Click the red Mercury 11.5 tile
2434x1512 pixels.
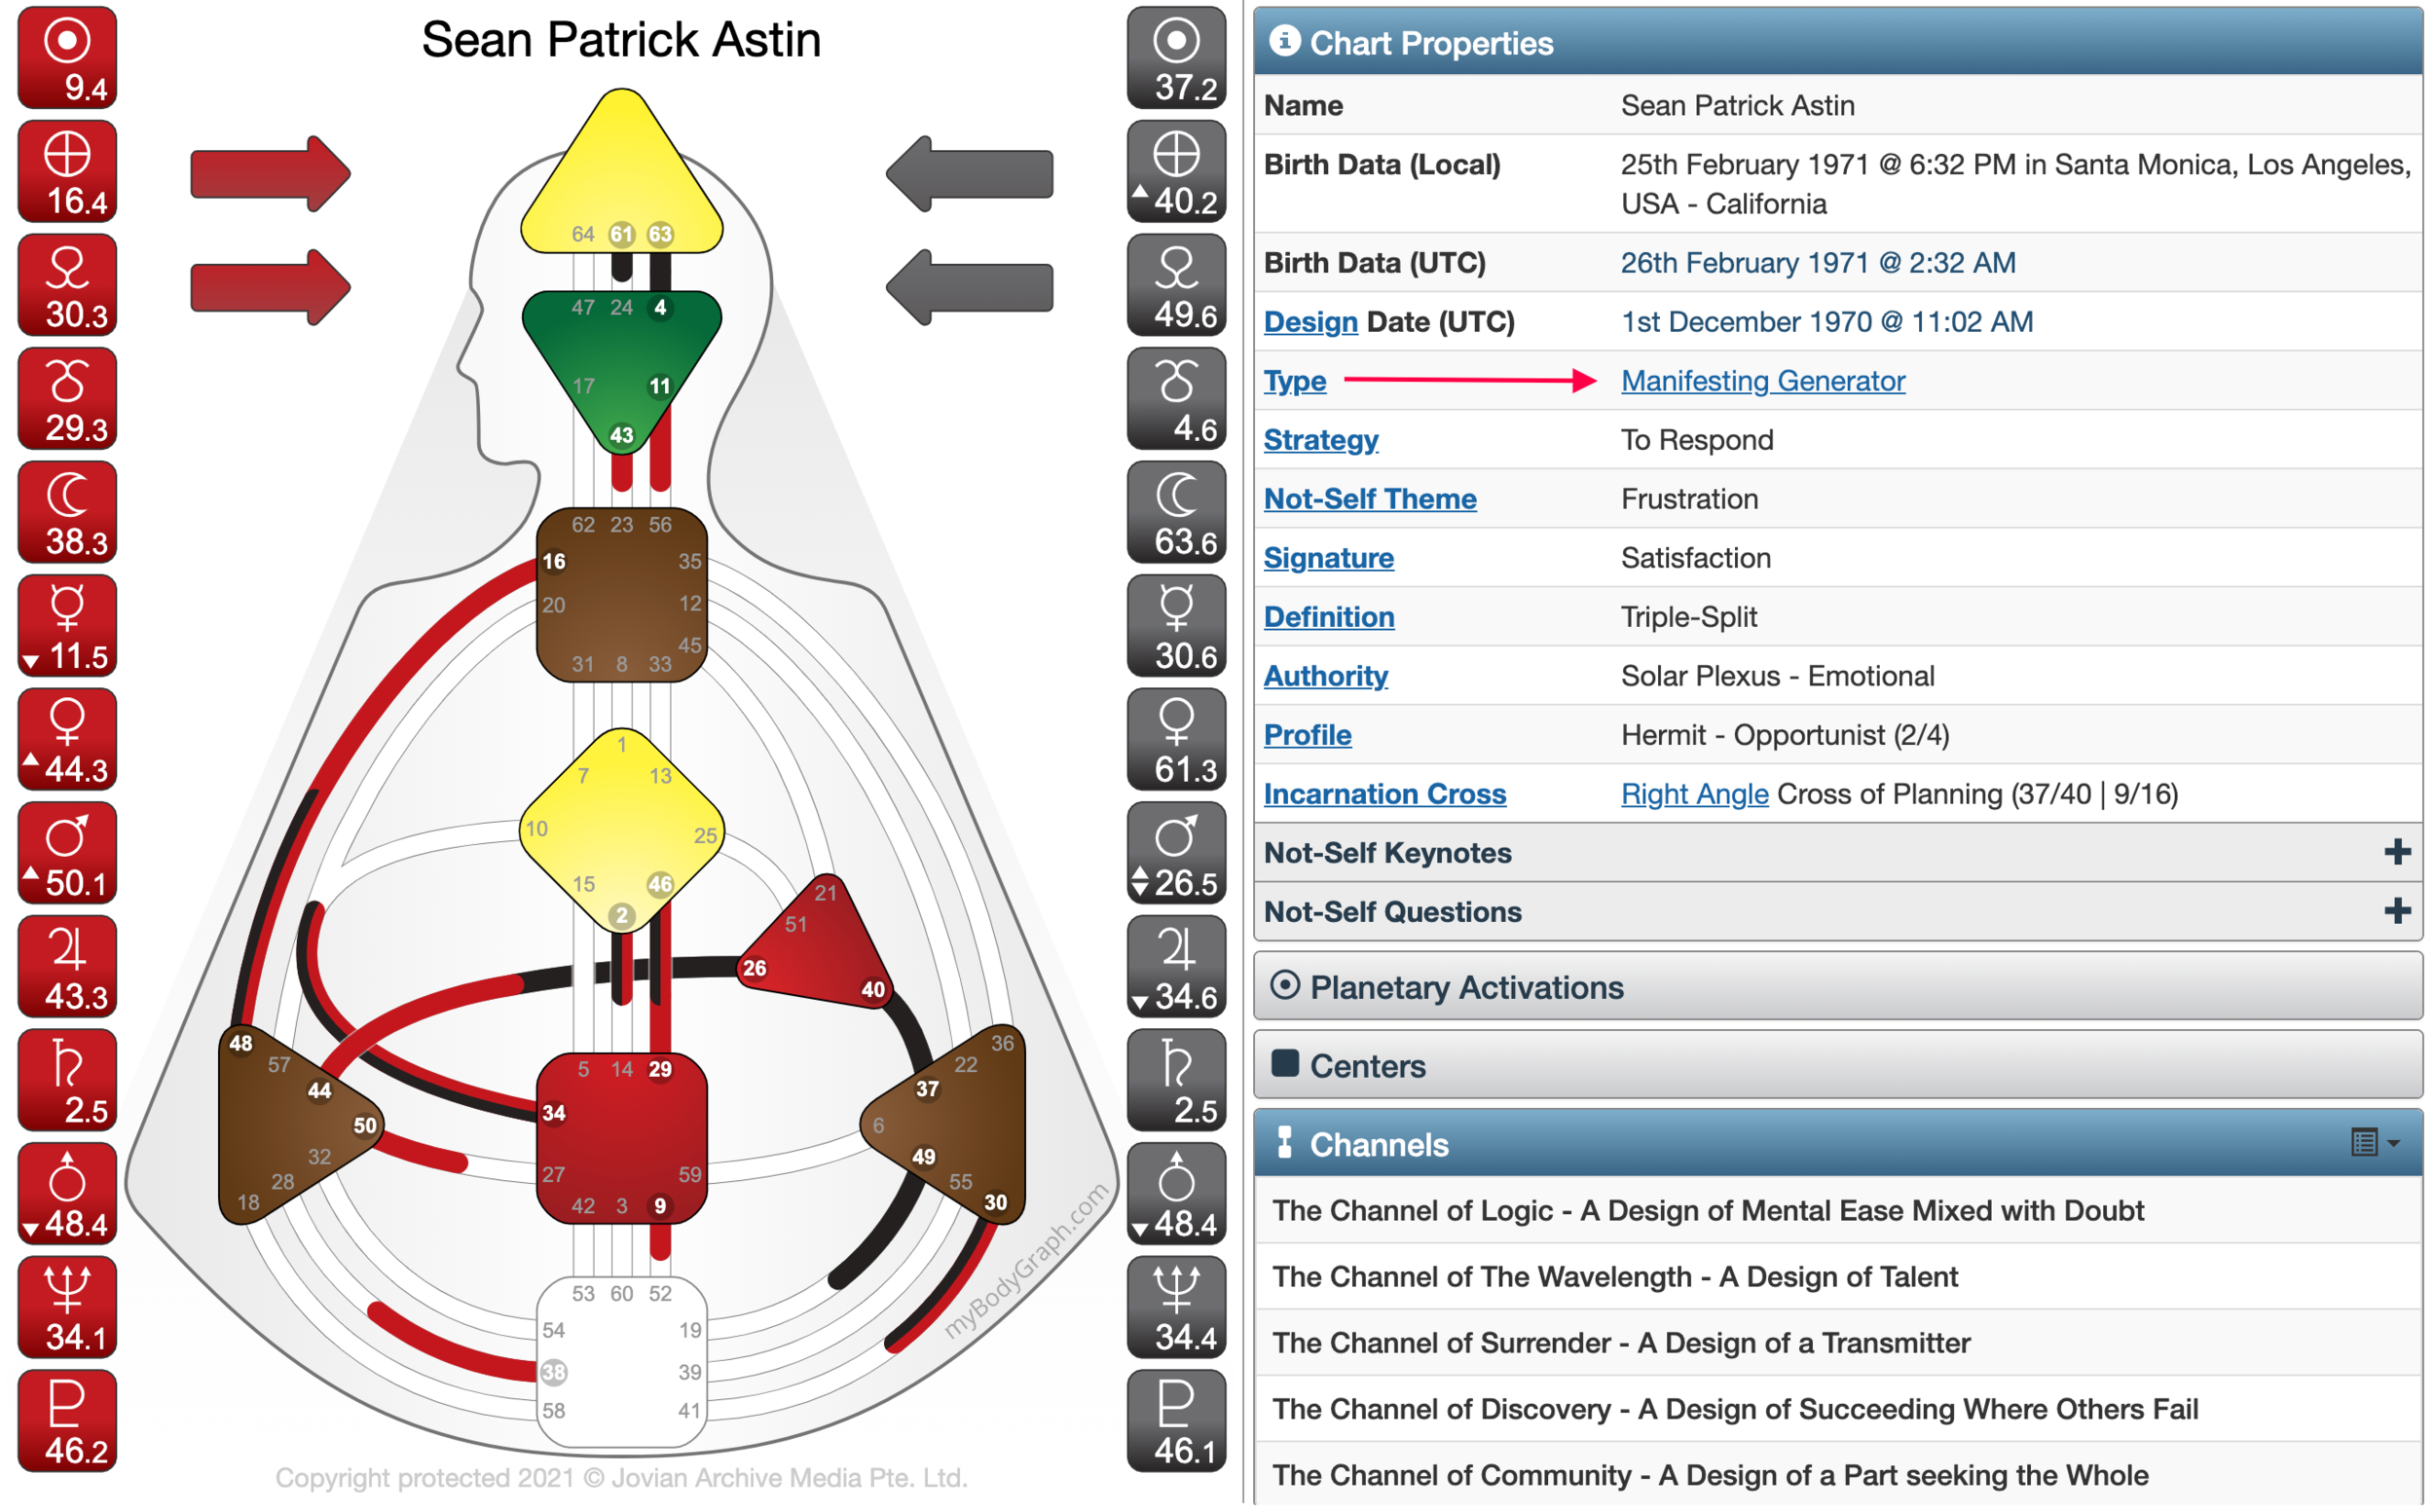pos(67,626)
